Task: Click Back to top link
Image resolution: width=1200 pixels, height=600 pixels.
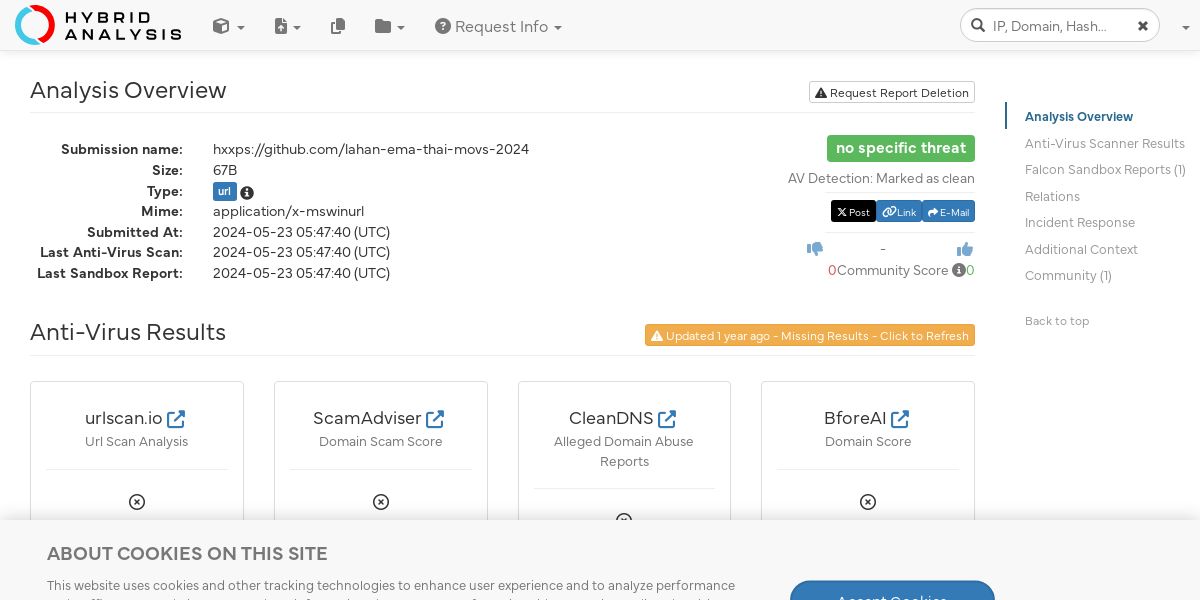Action: click(x=1057, y=321)
